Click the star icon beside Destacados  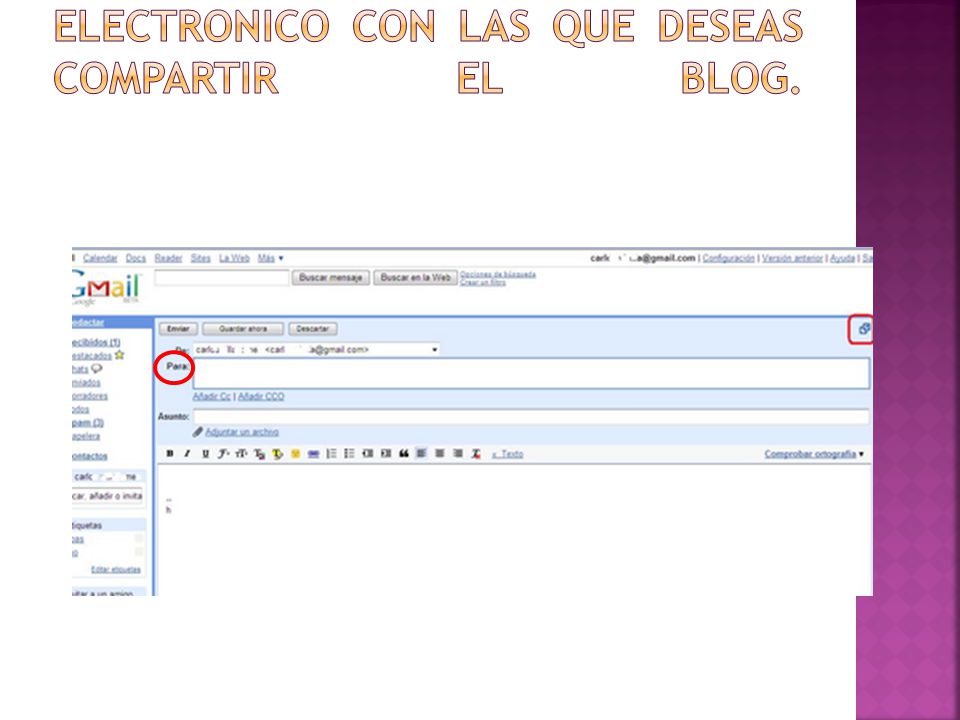[119, 355]
